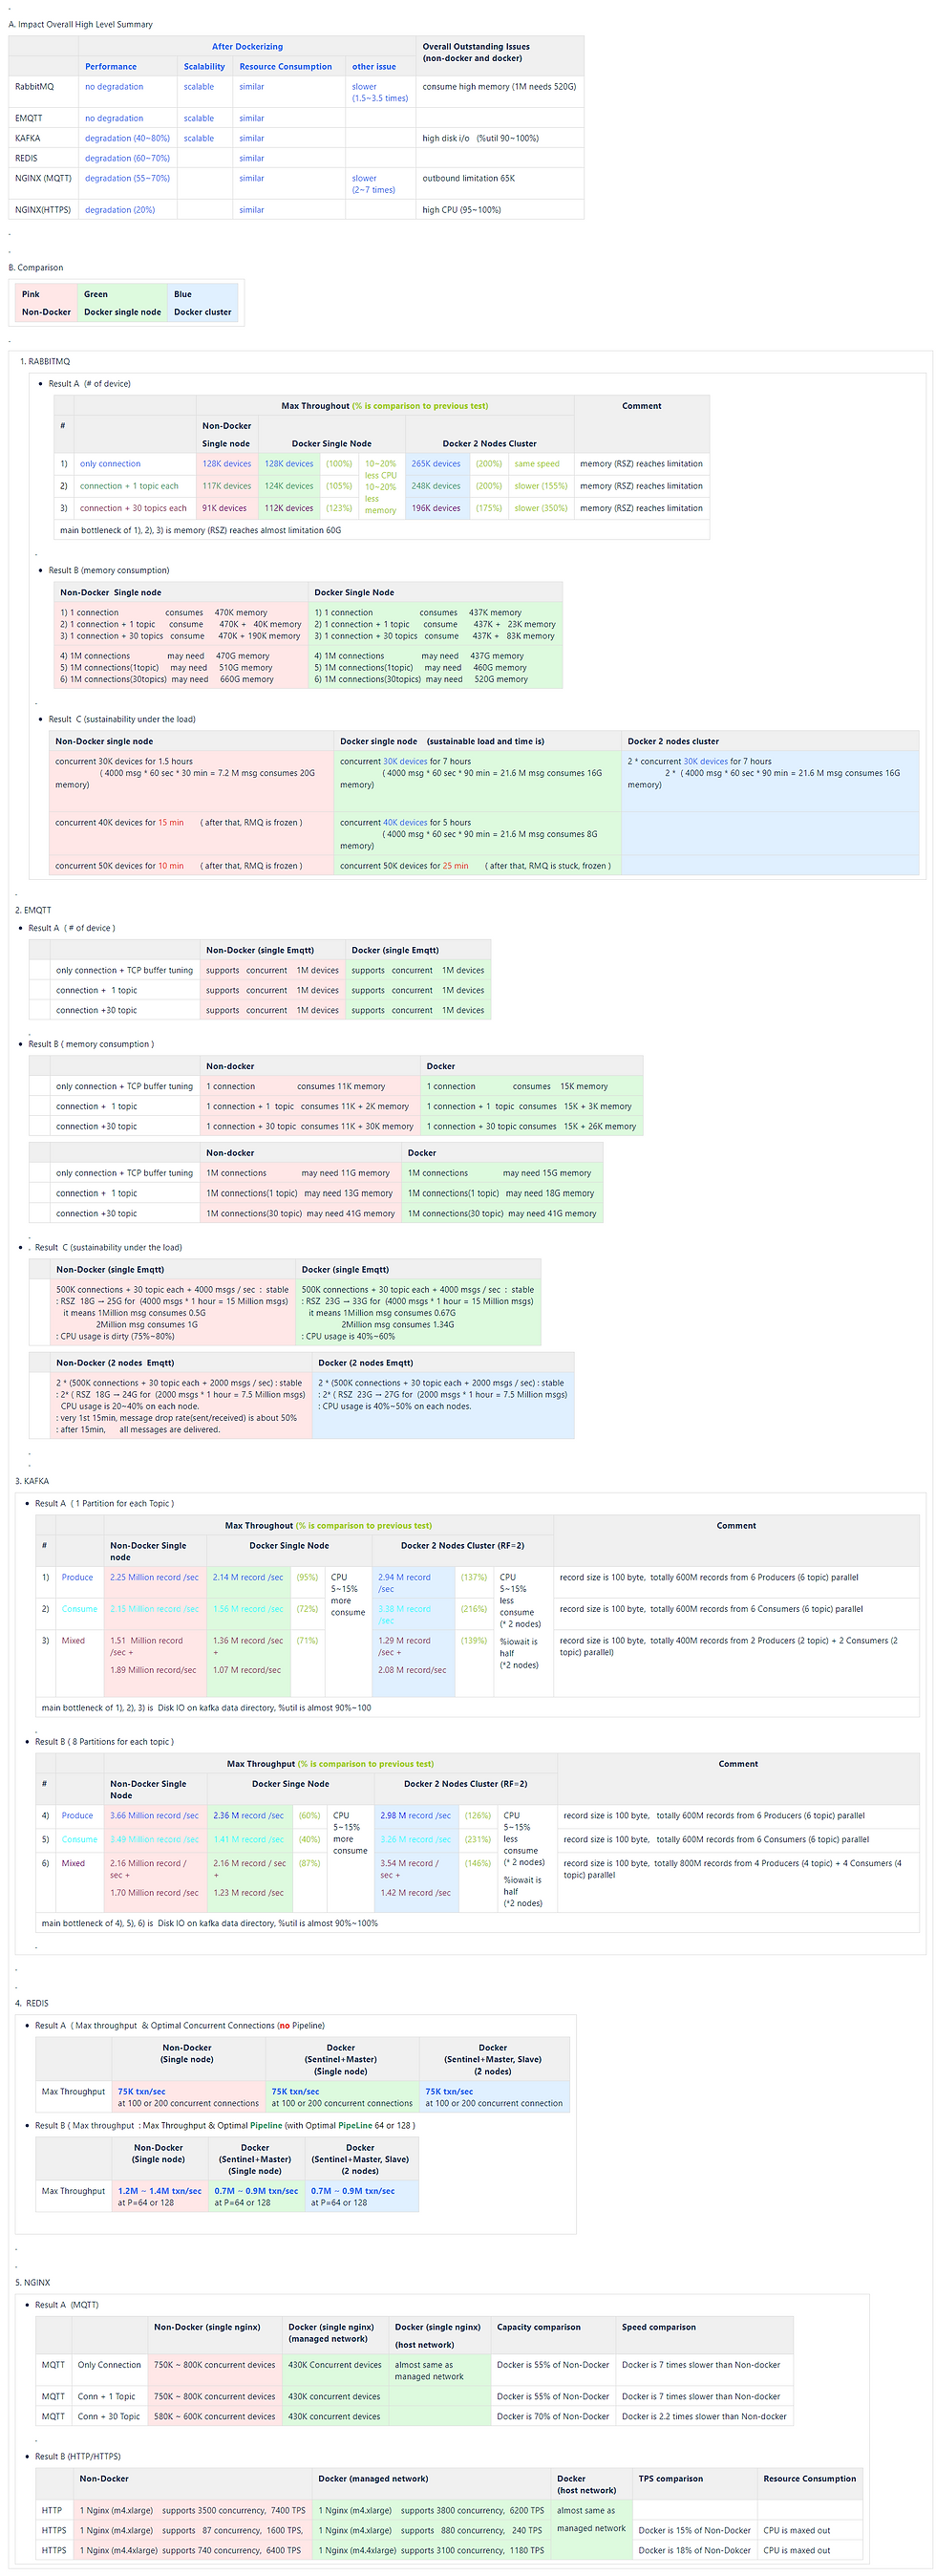Viewport: 936px width, 2576px height.
Task: Click the '196K devices' cell
Action: [x=436, y=508]
